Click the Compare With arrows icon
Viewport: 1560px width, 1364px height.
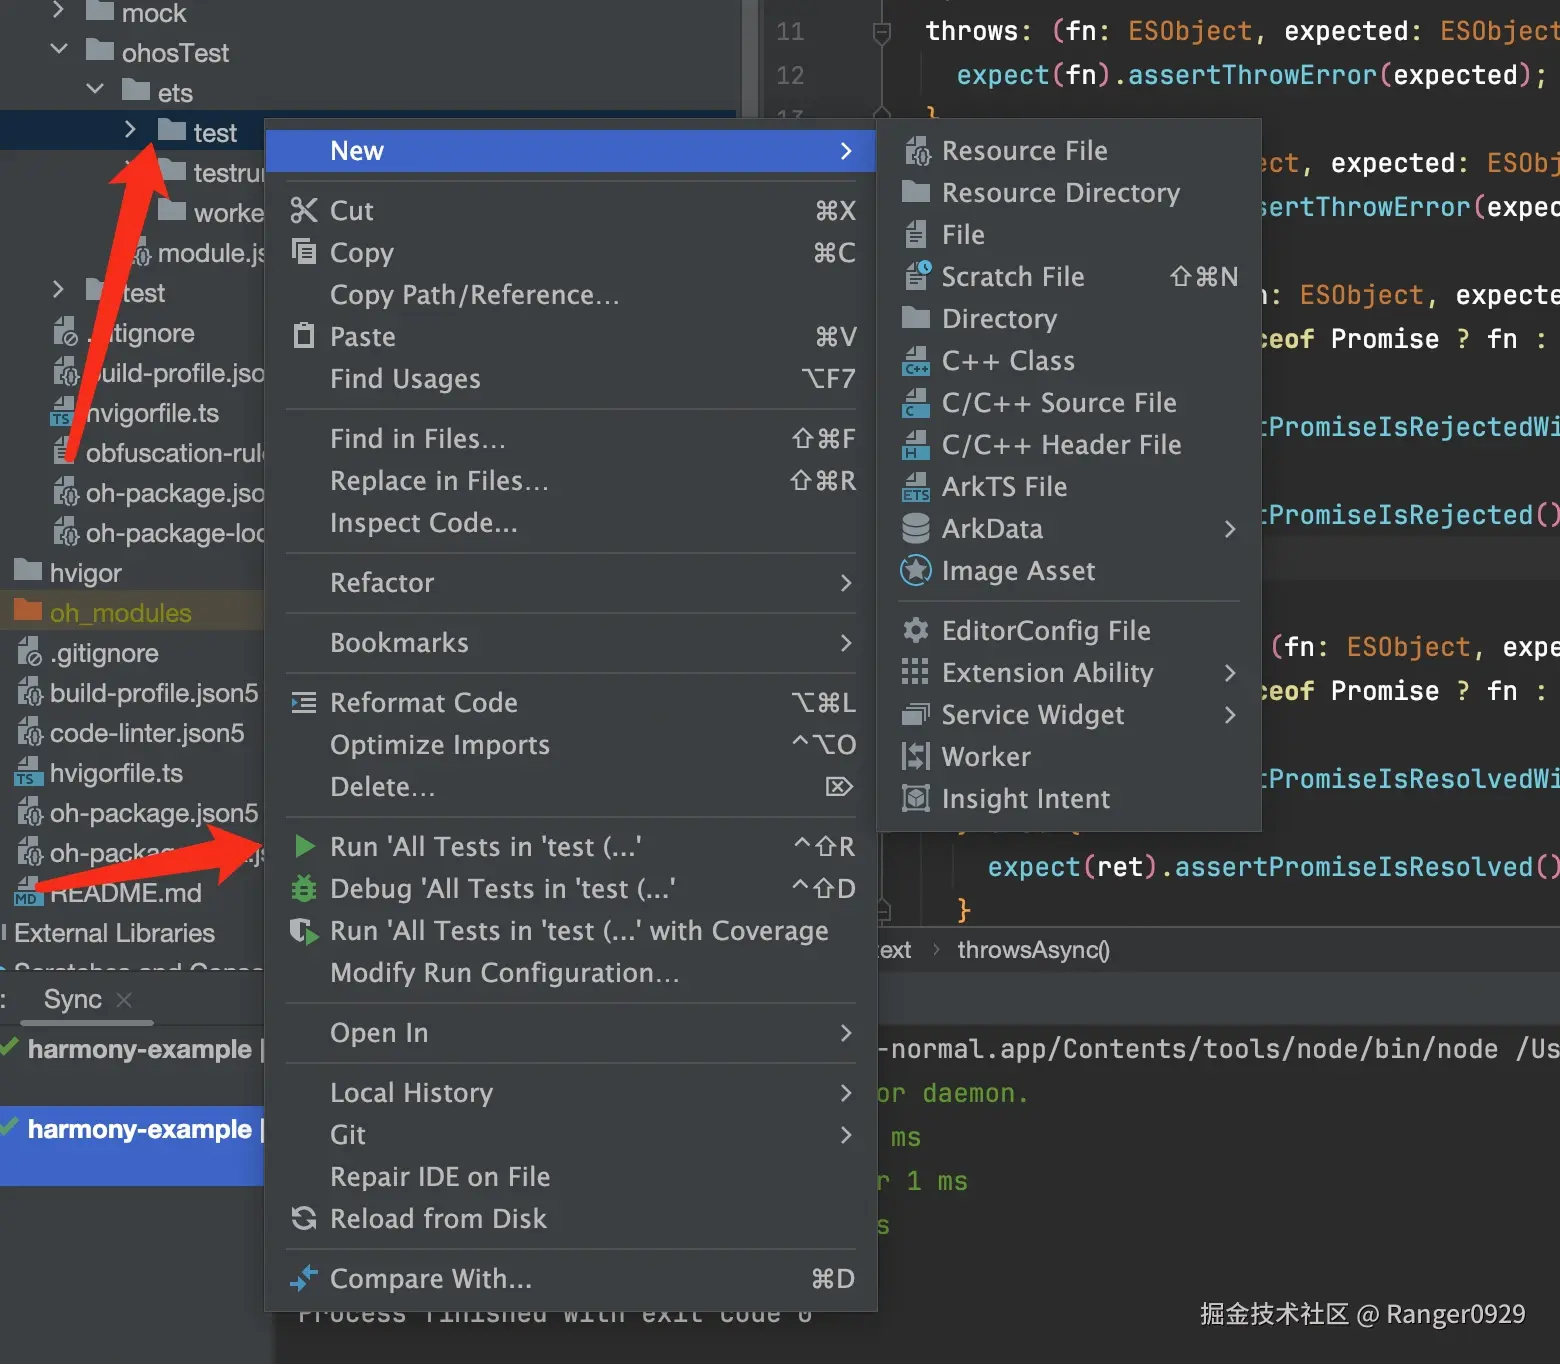pyautogui.click(x=304, y=1278)
